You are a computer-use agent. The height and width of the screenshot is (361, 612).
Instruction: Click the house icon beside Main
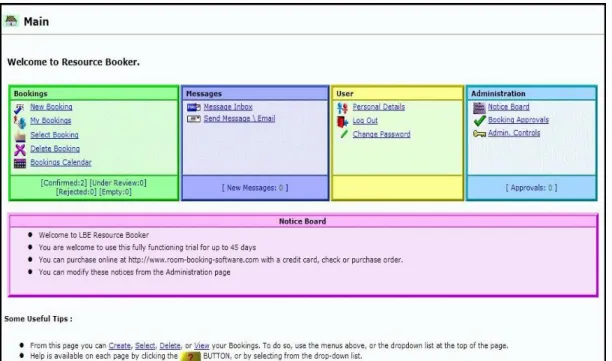click(11, 21)
